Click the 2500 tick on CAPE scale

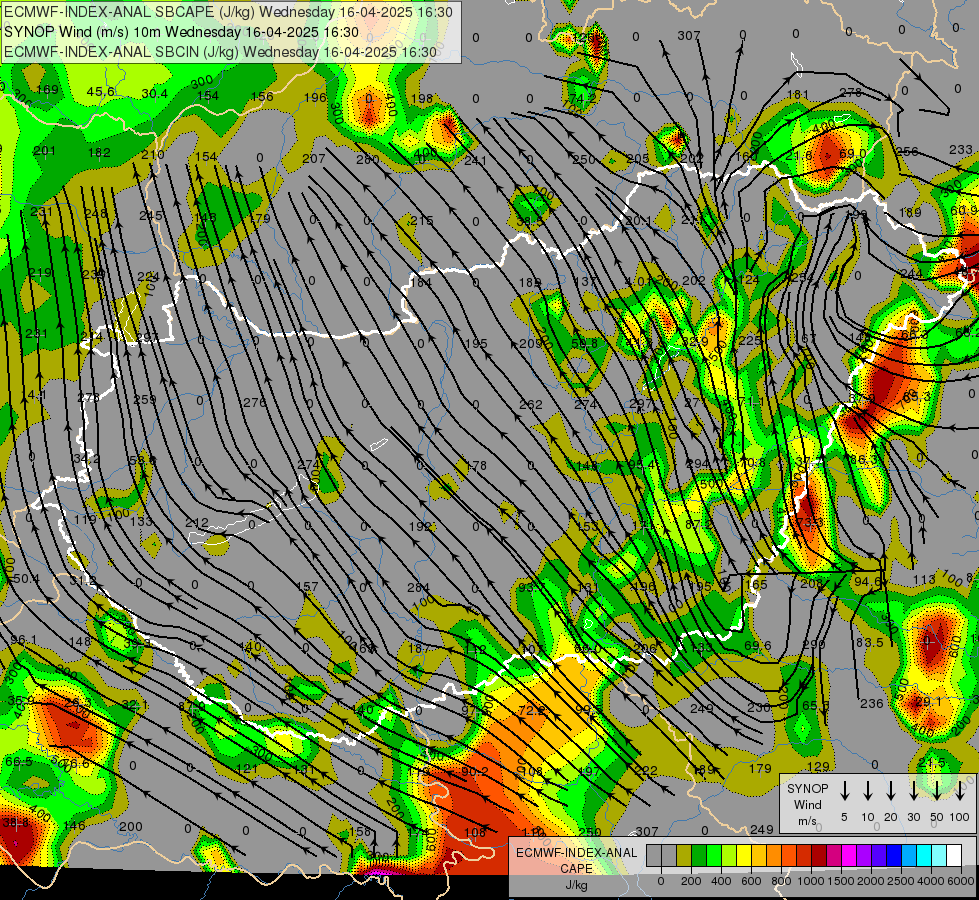[901, 881]
